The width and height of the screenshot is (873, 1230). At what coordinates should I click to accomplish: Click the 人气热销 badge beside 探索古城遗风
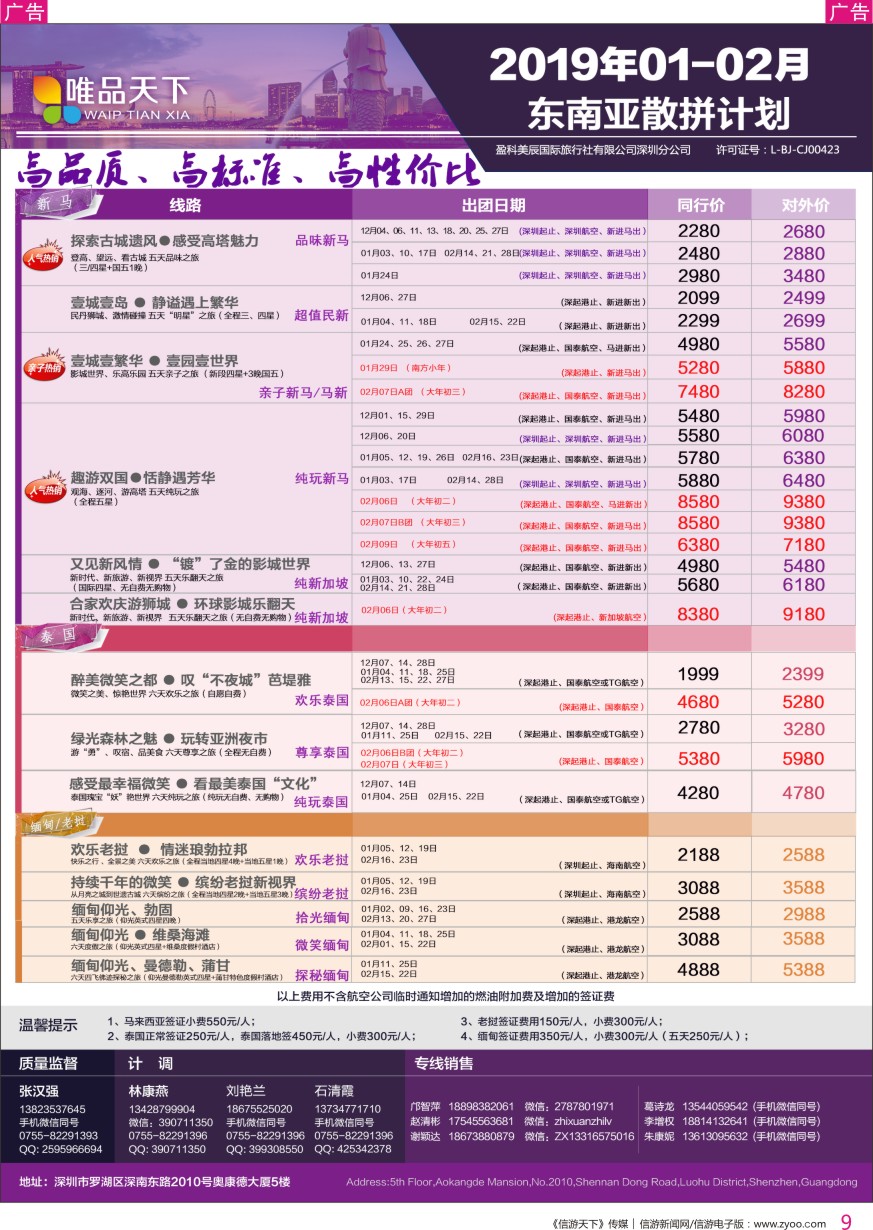(x=45, y=256)
